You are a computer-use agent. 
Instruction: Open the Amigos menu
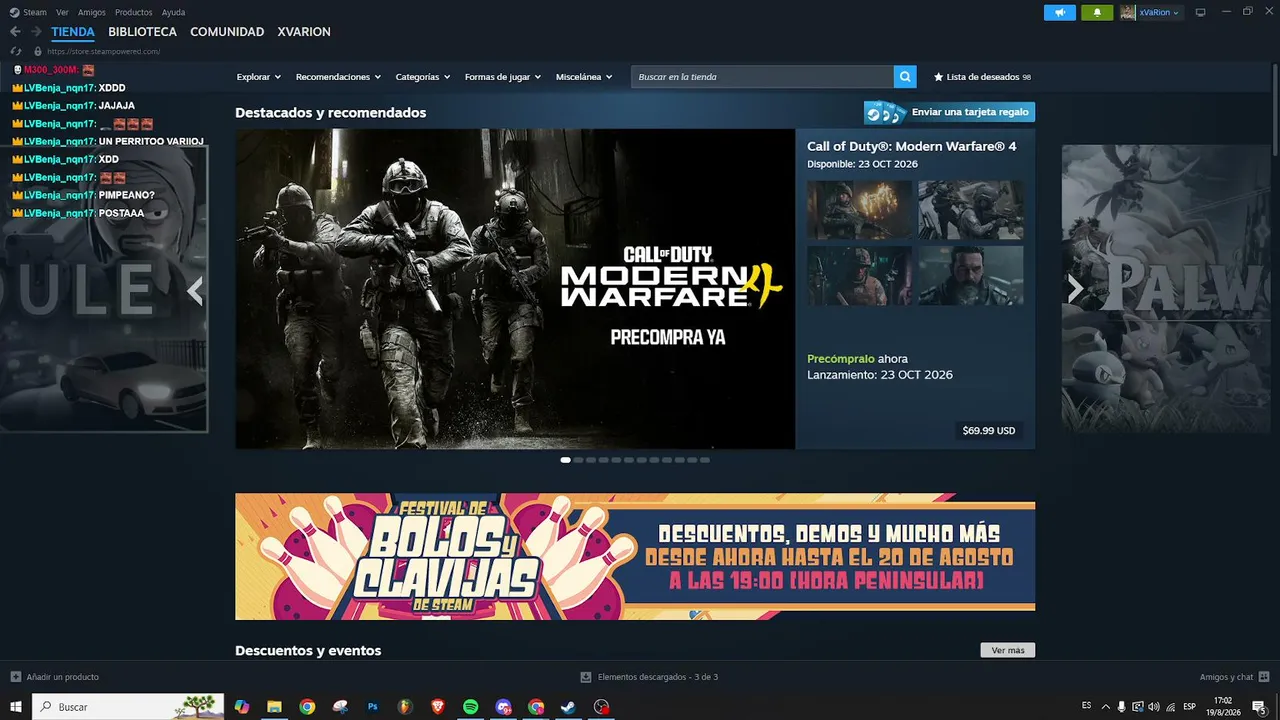point(92,12)
